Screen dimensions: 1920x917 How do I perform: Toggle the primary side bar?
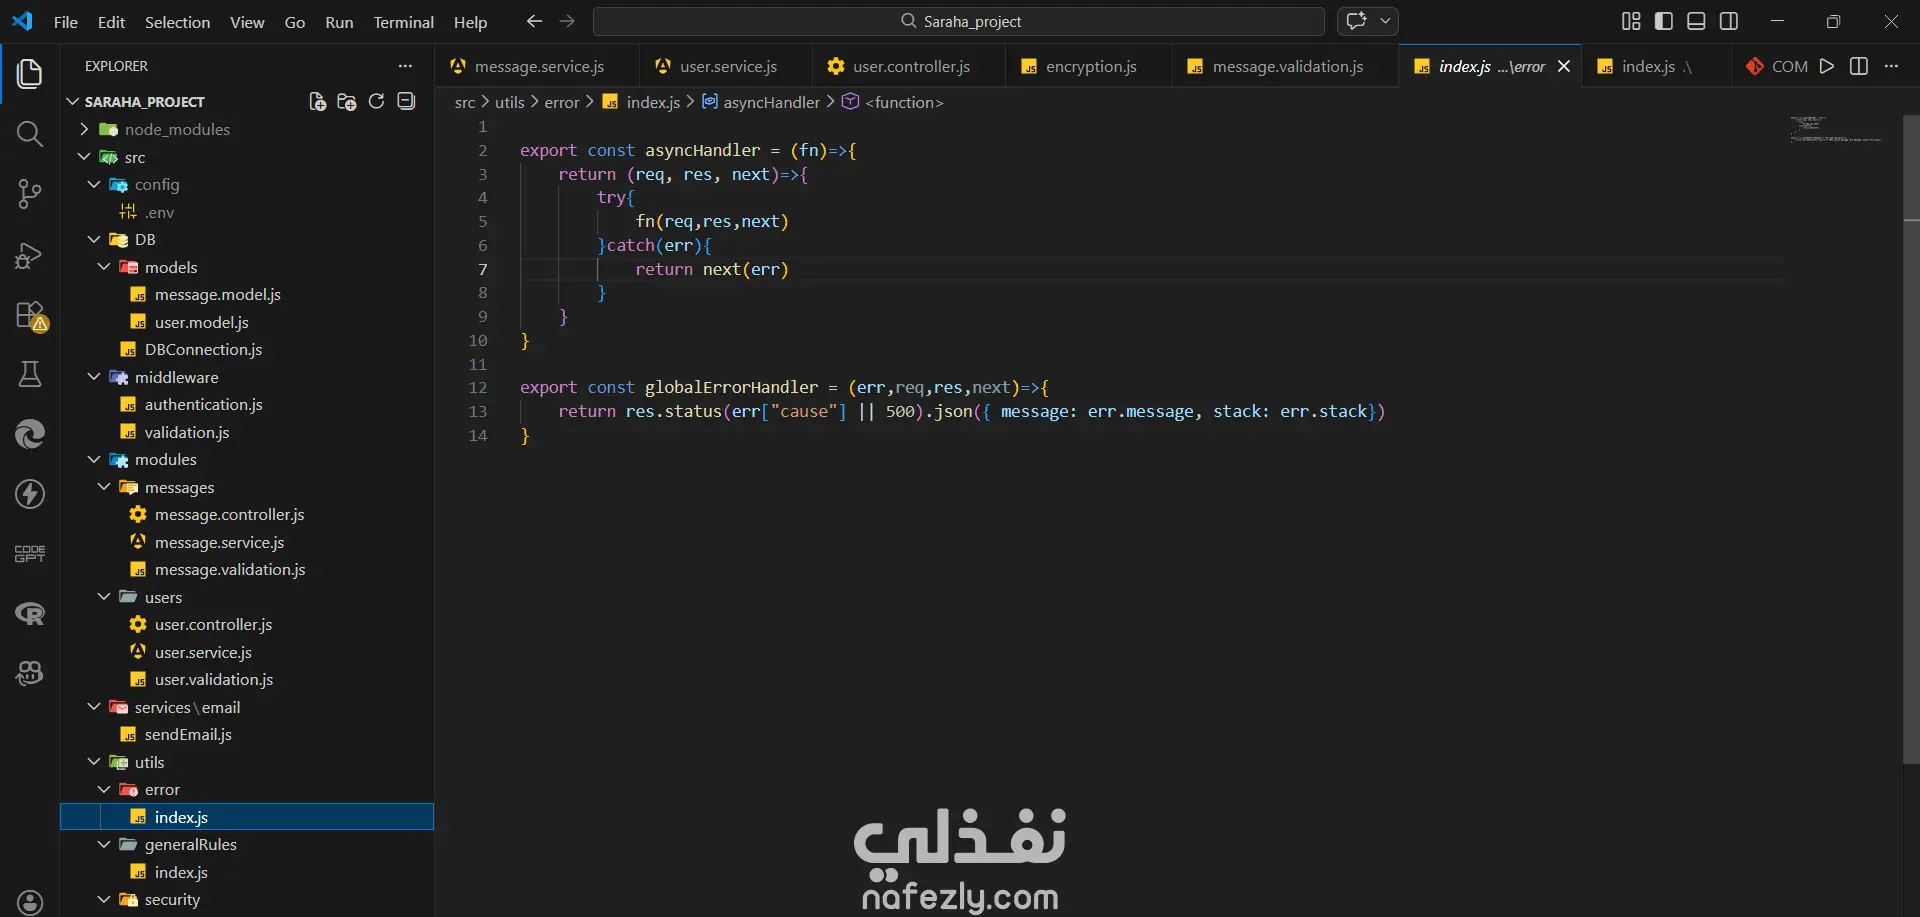tap(1664, 21)
